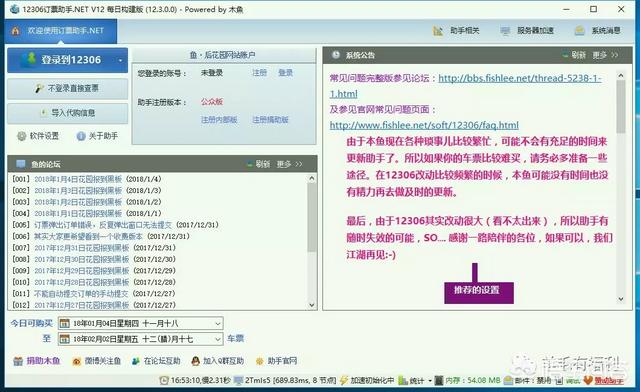Open forum post 不能自动提交订单的手动提交
640x392 pixels.
[81, 294]
